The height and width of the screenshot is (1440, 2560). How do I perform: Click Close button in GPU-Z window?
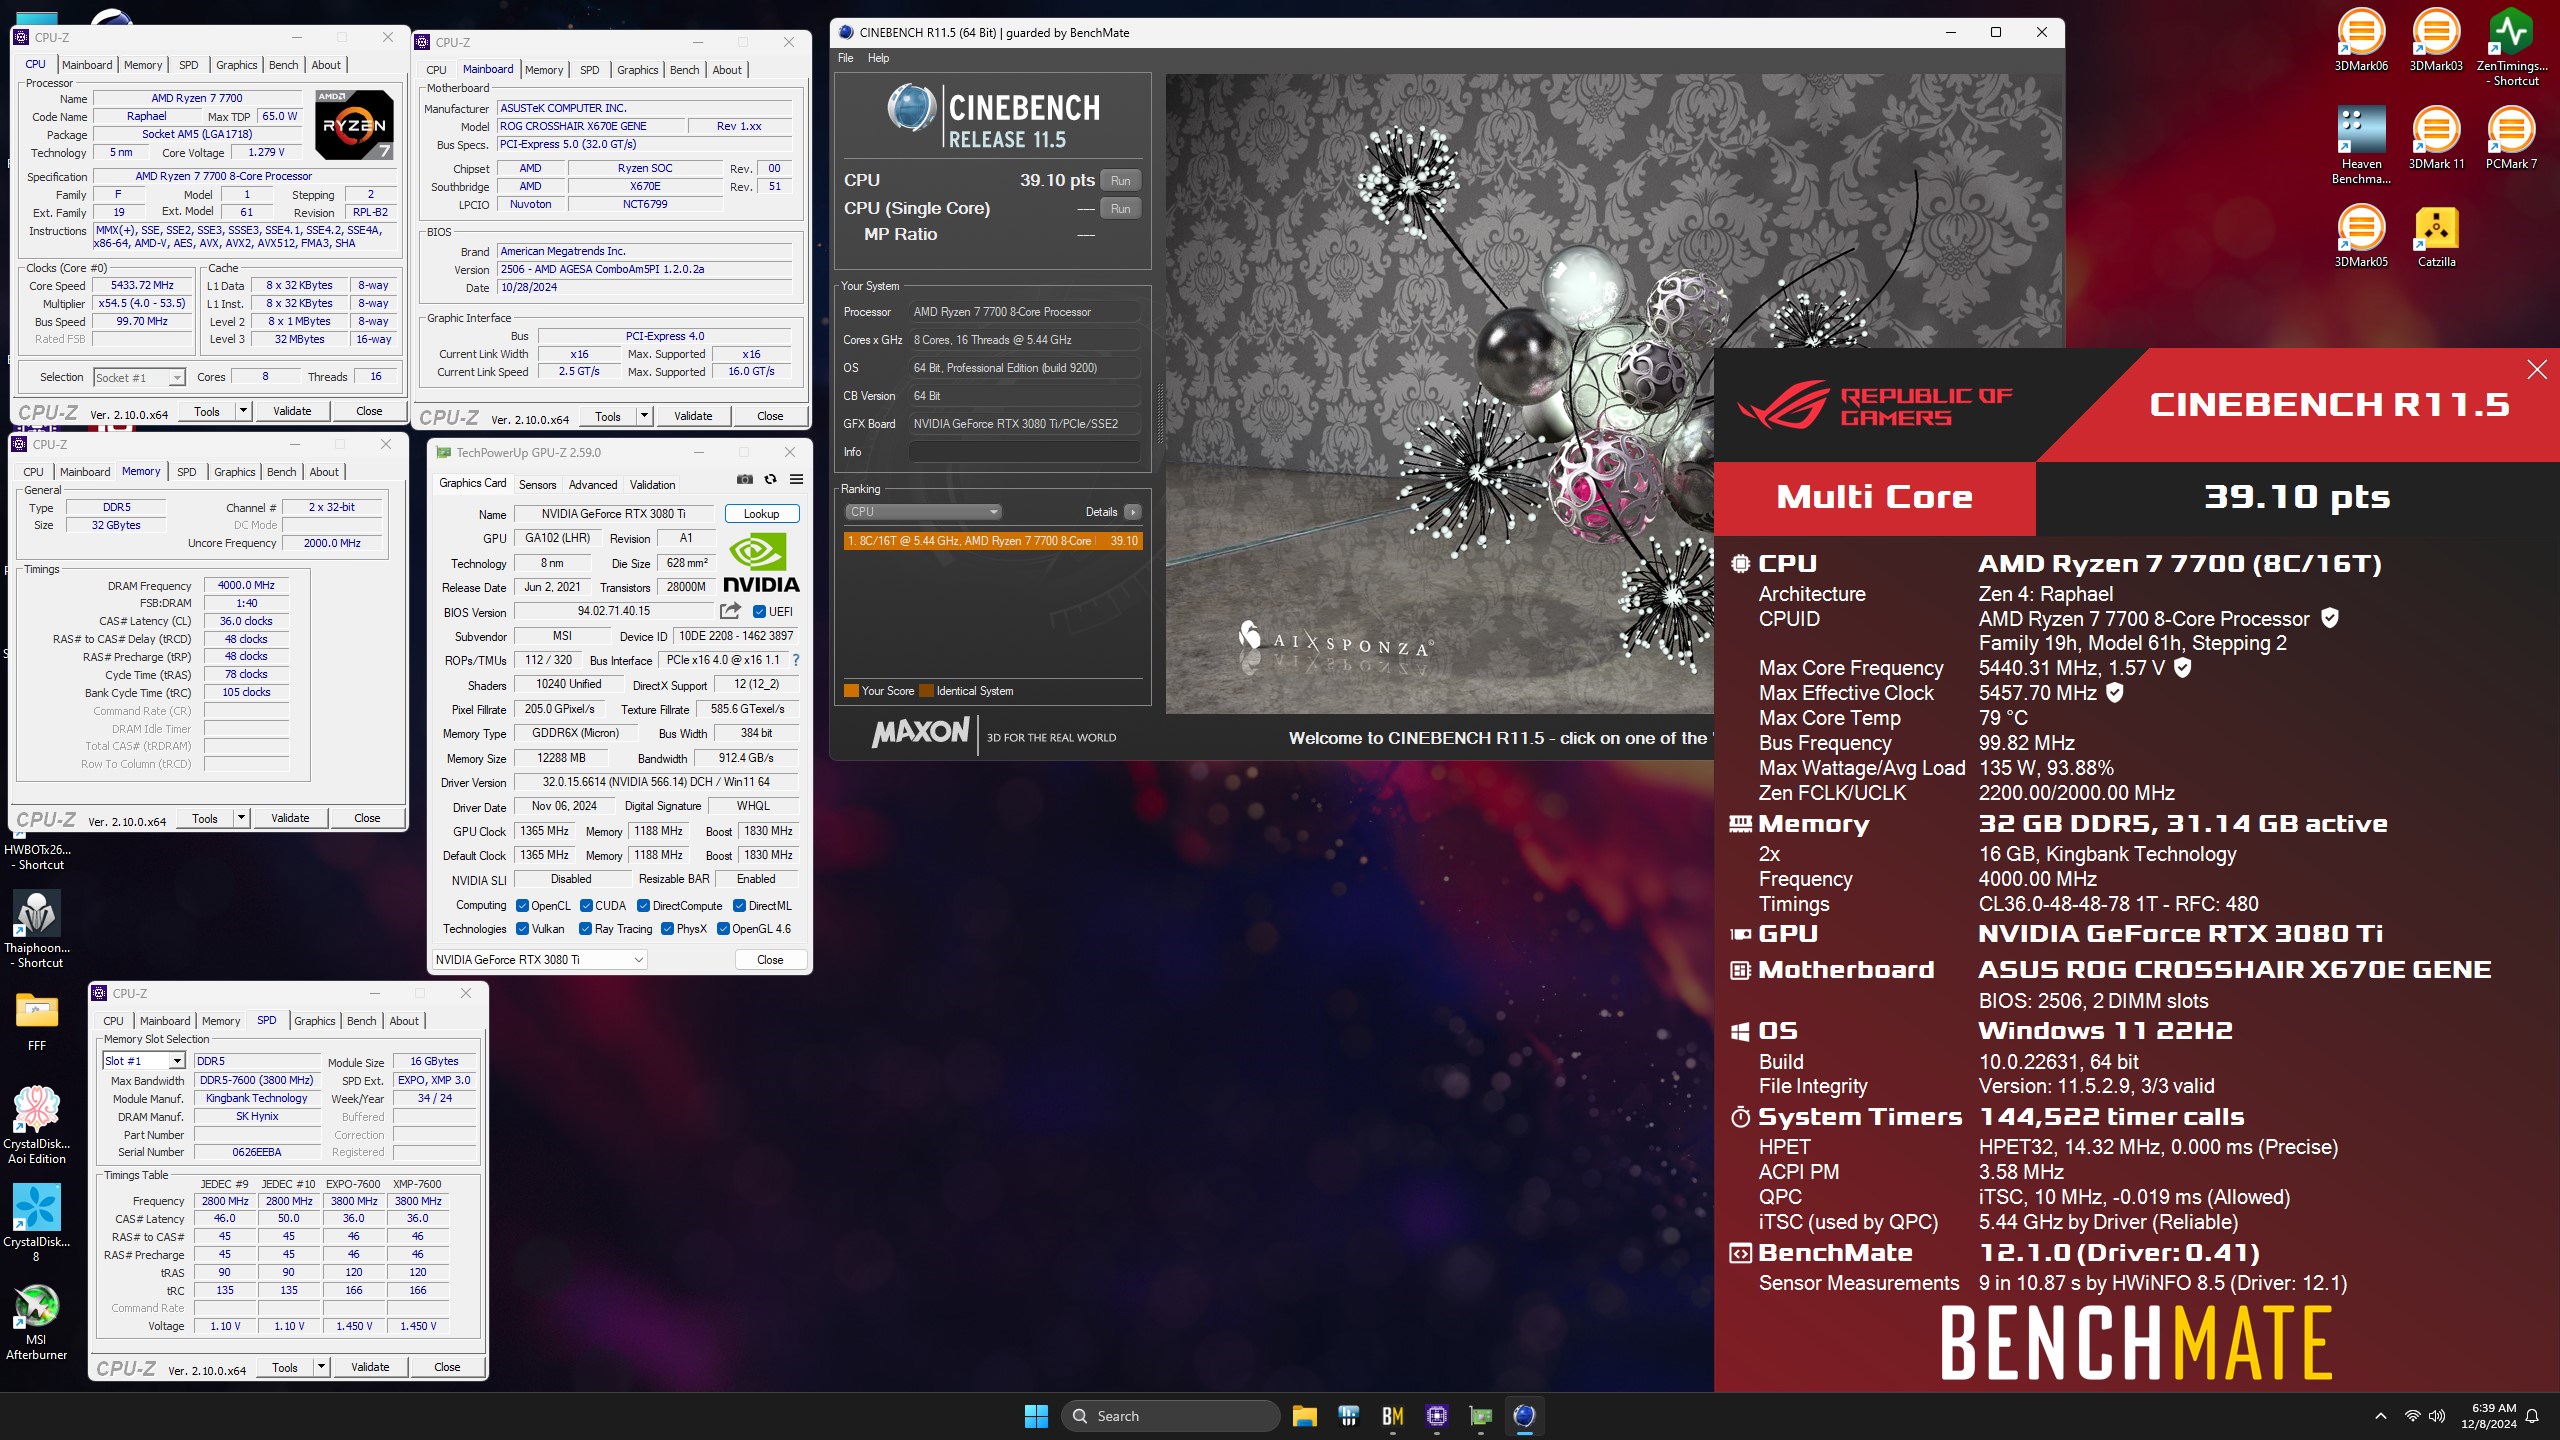coord(770,960)
